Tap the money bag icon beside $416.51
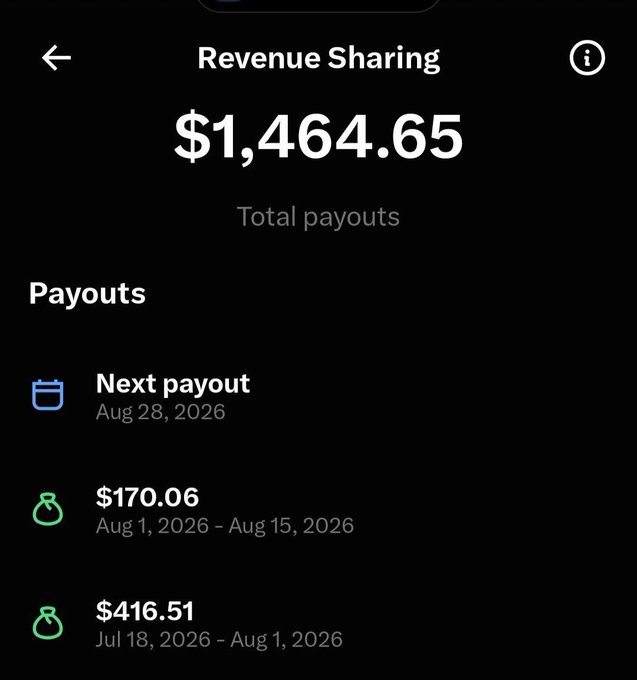 48,623
